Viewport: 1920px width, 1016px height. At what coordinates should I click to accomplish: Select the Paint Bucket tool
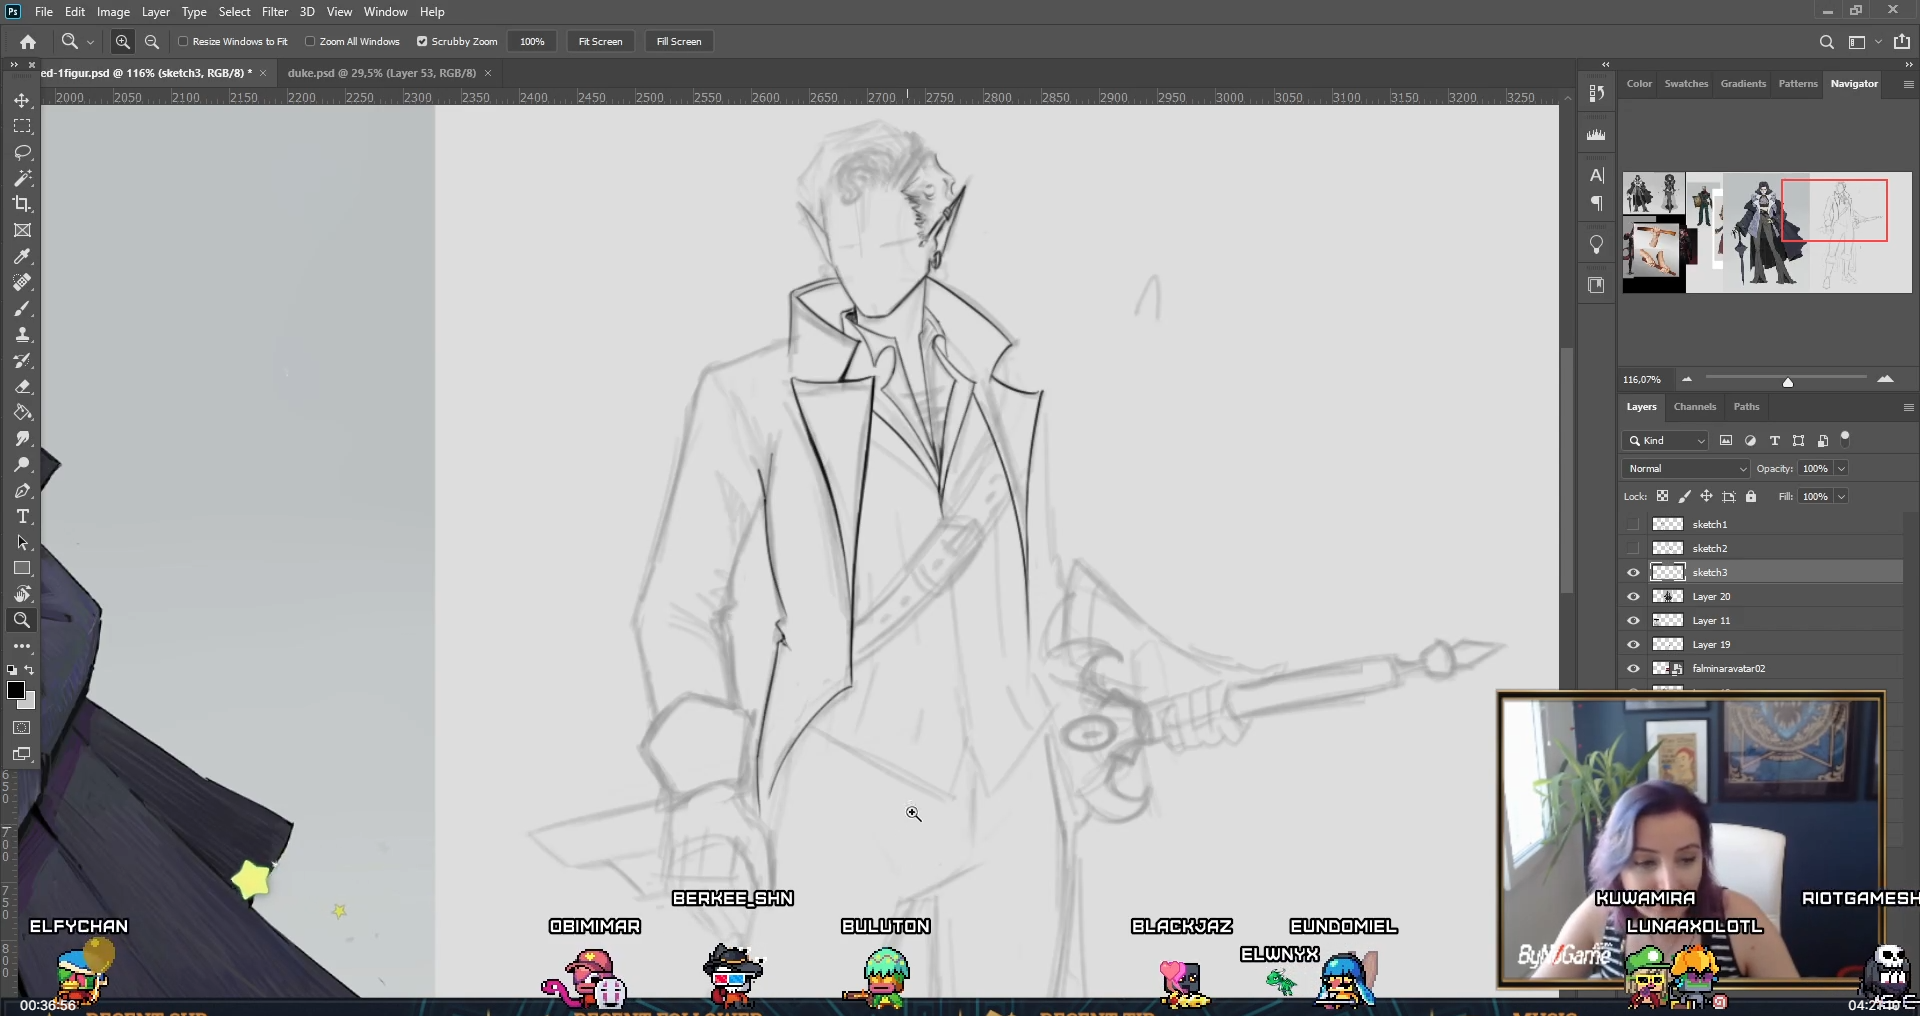coord(22,412)
